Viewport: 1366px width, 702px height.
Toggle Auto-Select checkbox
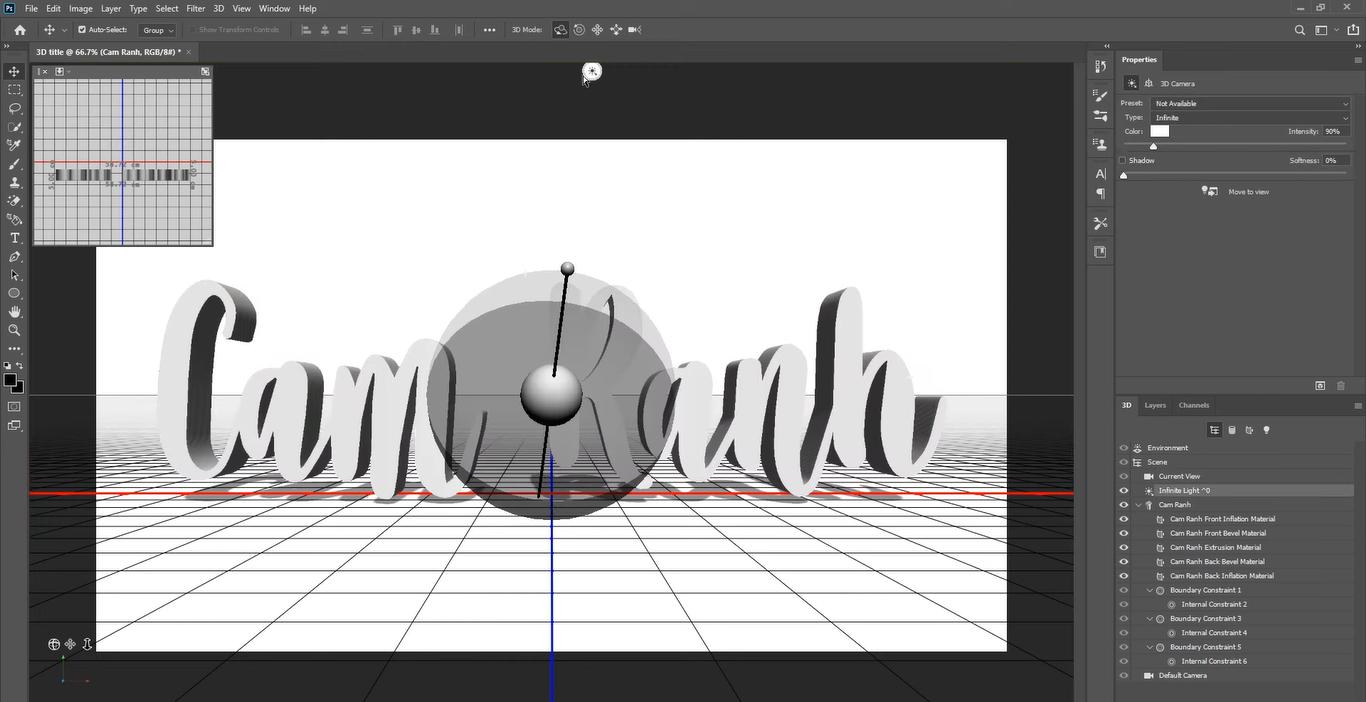pyautogui.click(x=82, y=30)
